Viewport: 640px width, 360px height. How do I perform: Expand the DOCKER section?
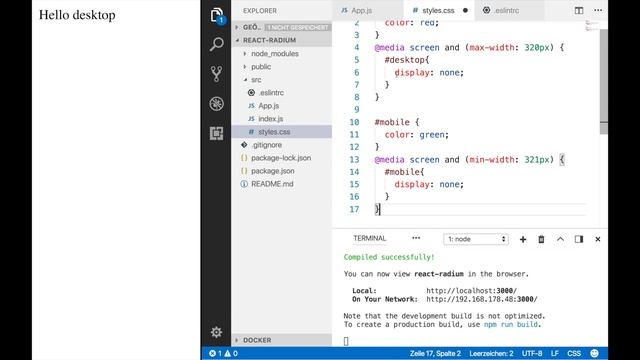(x=282, y=340)
